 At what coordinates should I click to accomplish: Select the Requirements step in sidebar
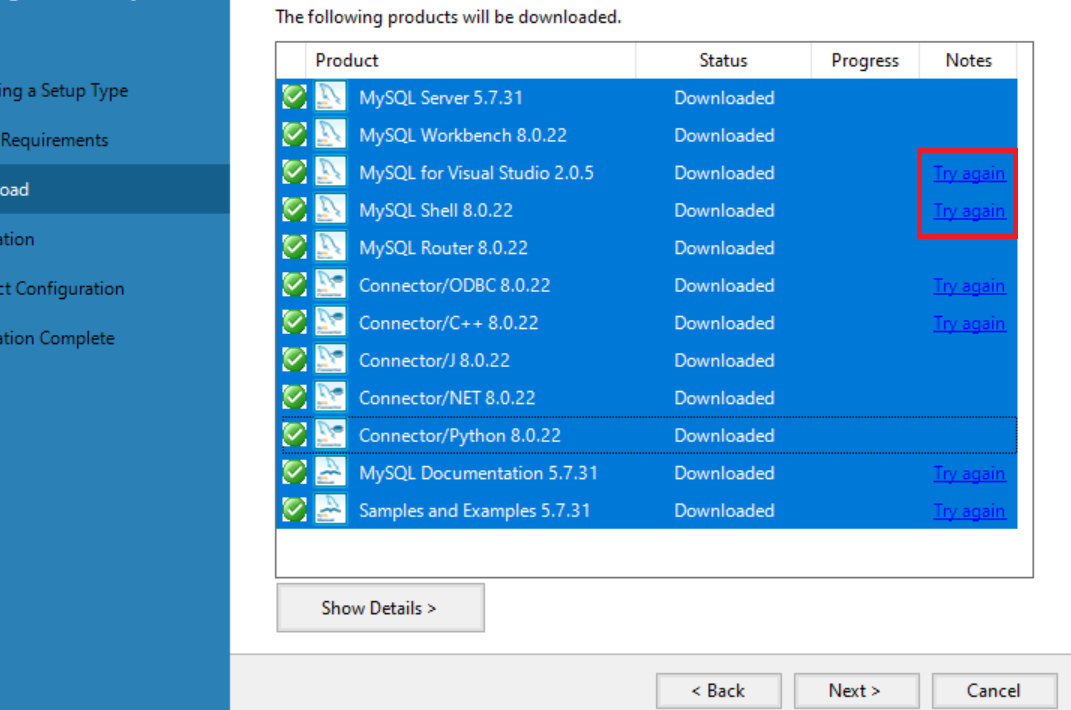point(55,140)
